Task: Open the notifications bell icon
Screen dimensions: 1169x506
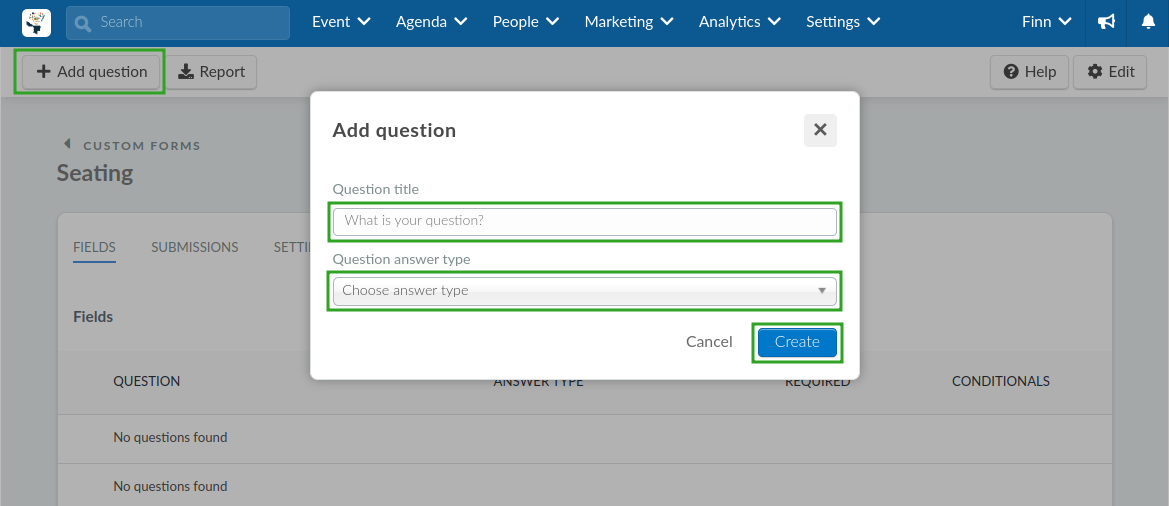Action: pyautogui.click(x=1148, y=22)
